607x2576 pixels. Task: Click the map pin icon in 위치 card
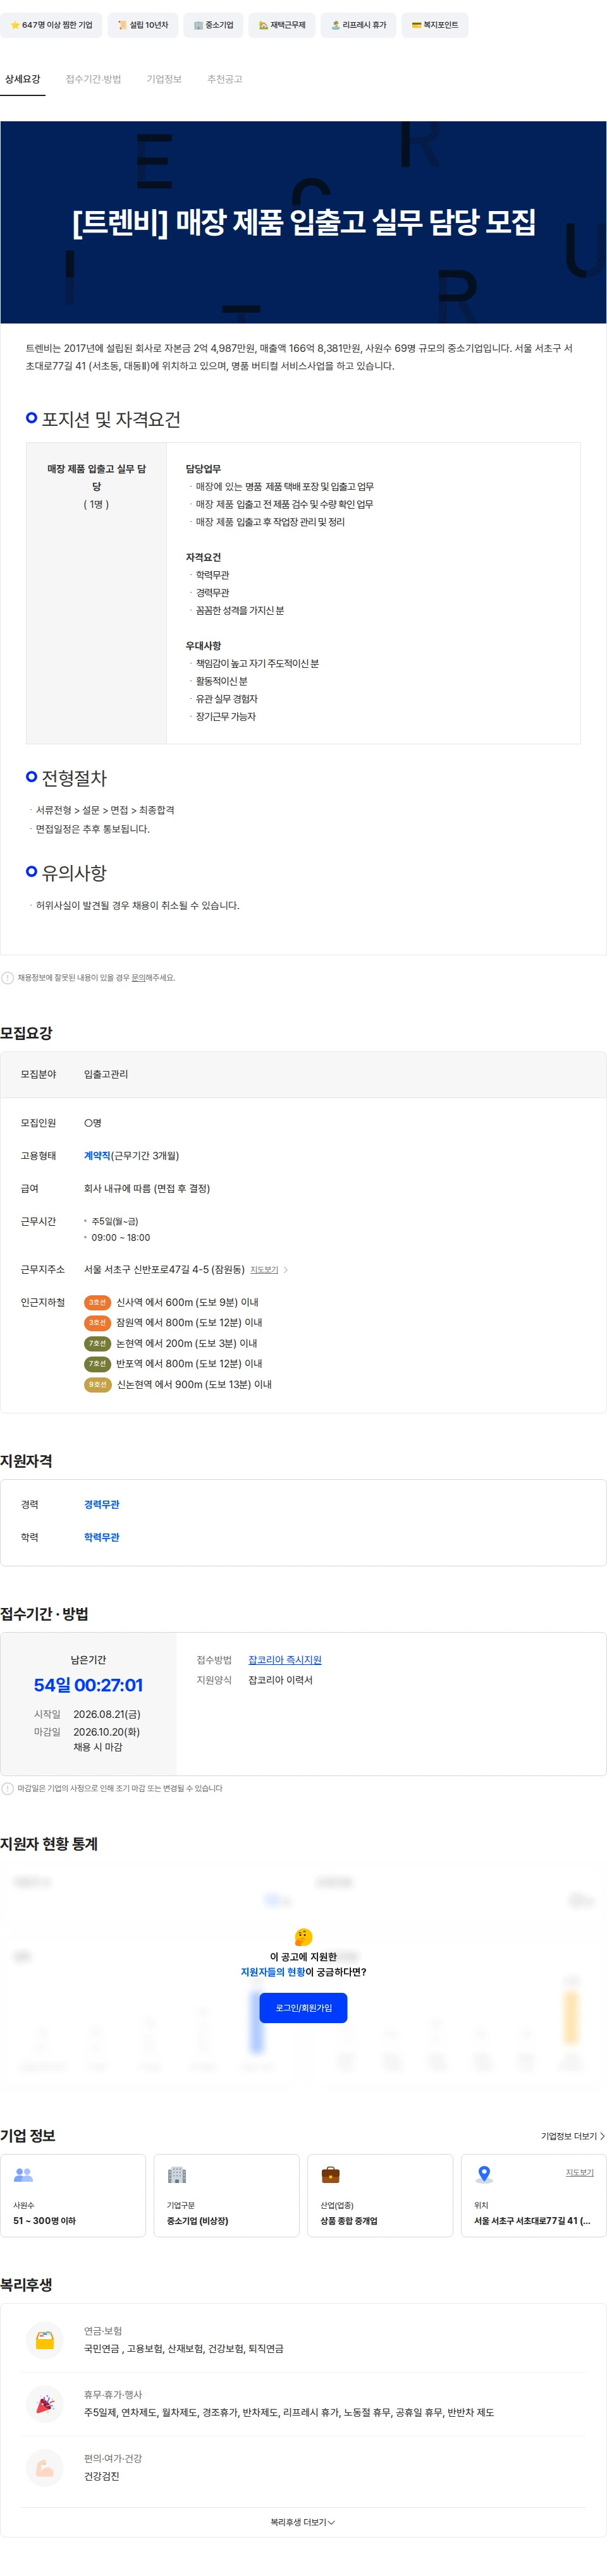(x=484, y=2175)
